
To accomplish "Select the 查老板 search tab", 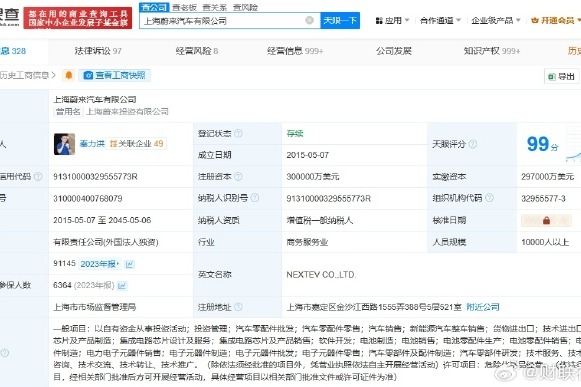I will 185,7.
